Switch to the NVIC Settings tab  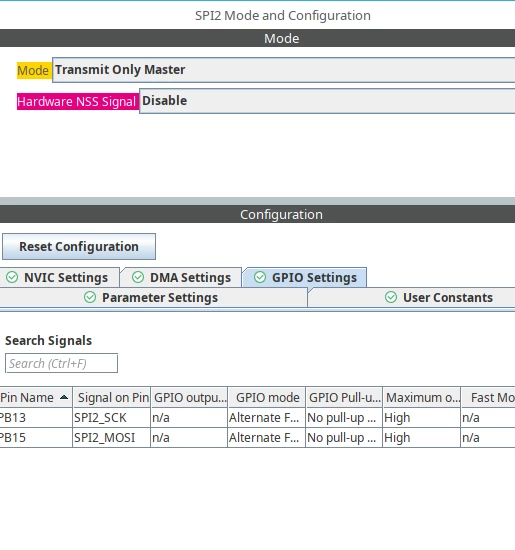tap(60, 277)
